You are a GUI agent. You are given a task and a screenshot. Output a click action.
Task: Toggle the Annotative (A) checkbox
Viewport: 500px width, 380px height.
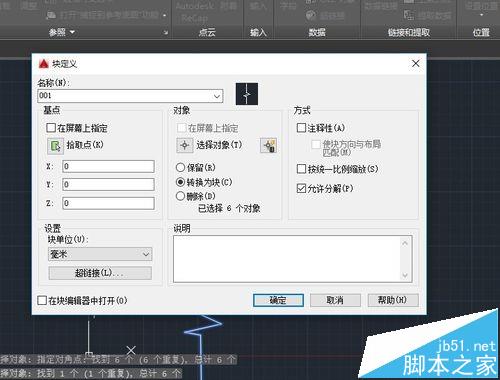coord(301,128)
